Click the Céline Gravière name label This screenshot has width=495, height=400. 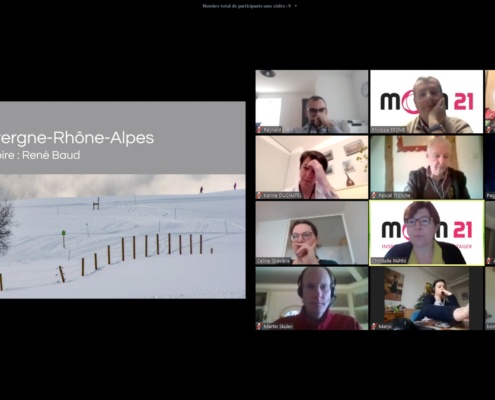click(x=273, y=261)
